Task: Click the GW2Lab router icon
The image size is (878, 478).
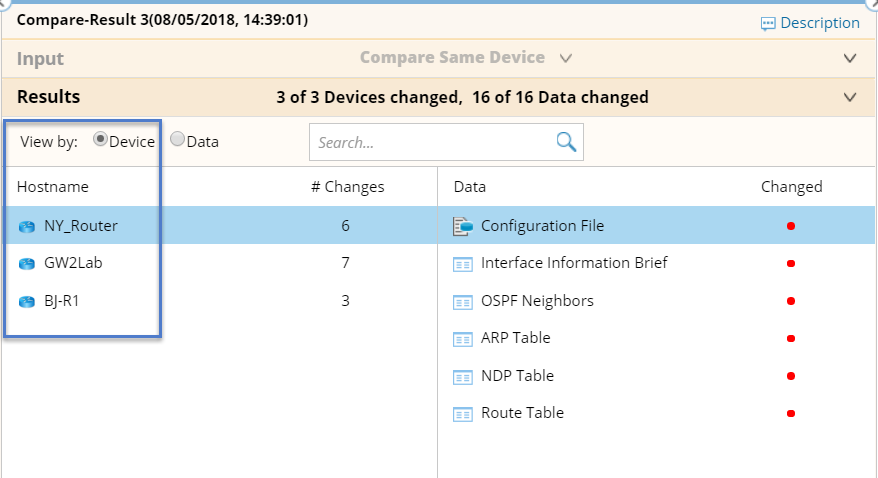Action: coord(27,264)
